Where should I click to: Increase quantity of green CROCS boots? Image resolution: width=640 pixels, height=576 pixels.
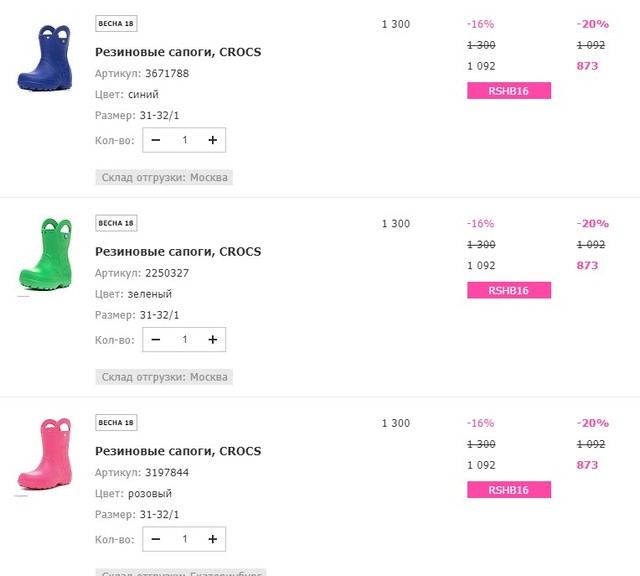point(213,340)
